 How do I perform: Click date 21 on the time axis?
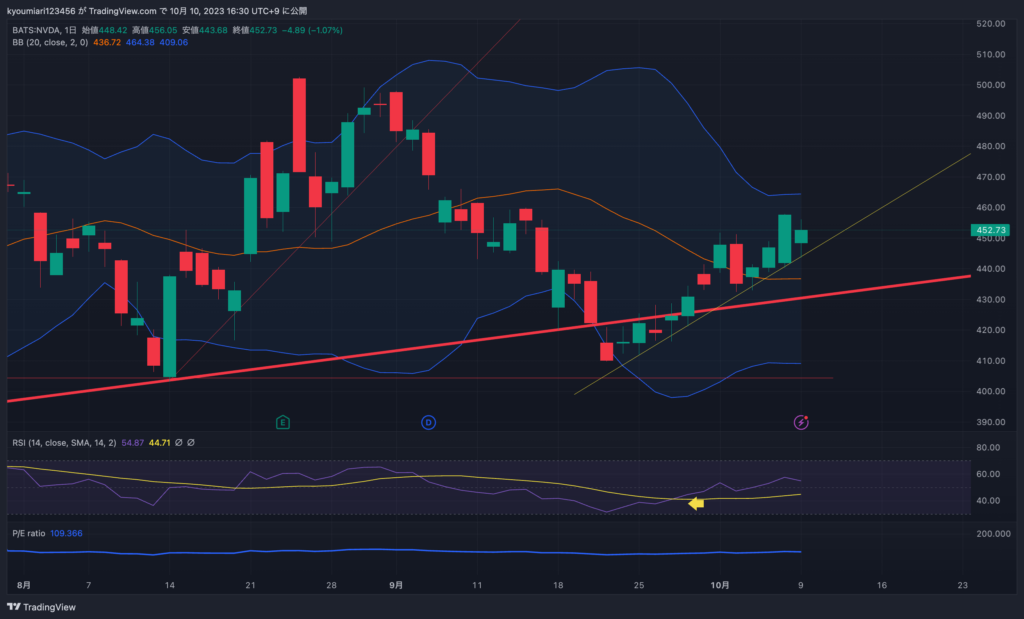pyautogui.click(x=250, y=585)
